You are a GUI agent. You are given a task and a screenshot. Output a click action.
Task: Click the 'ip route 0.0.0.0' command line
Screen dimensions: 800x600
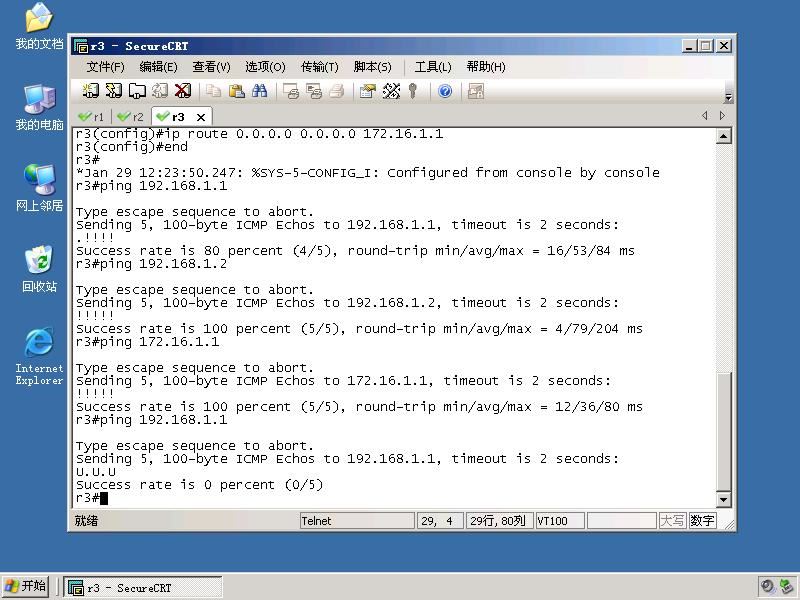(259, 134)
